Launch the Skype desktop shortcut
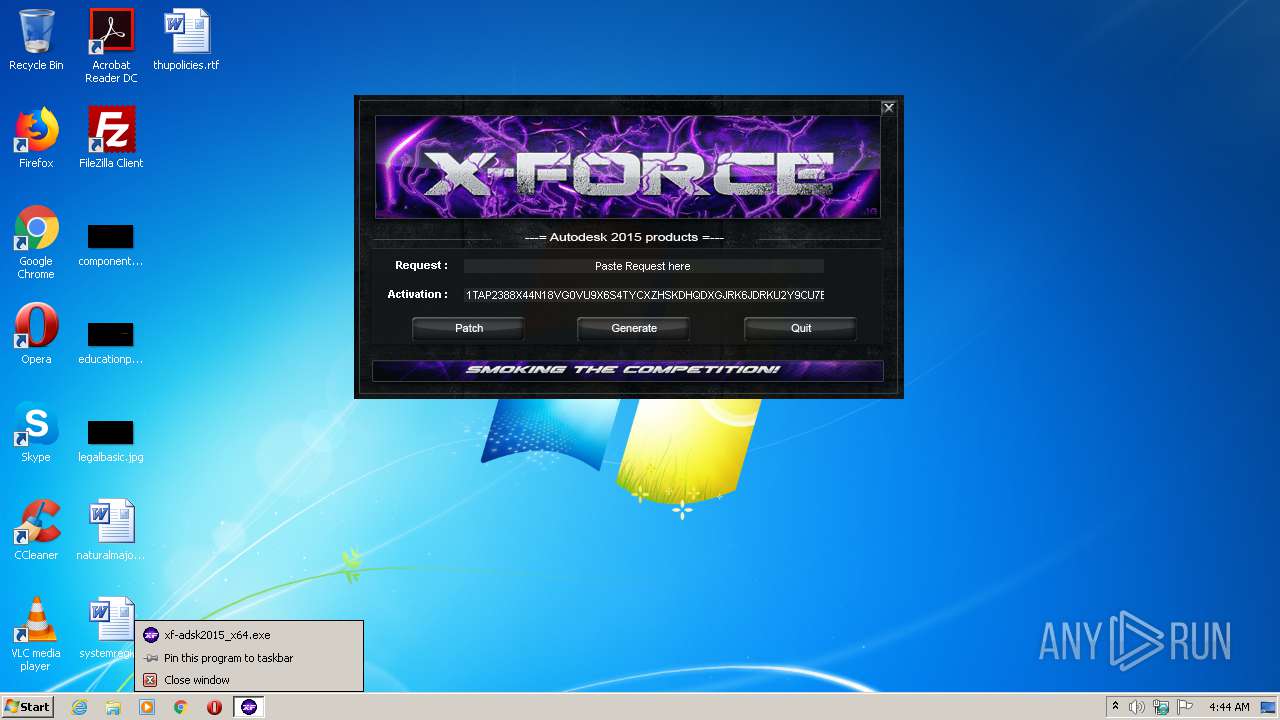Viewport: 1280px width, 720px height. point(36,432)
